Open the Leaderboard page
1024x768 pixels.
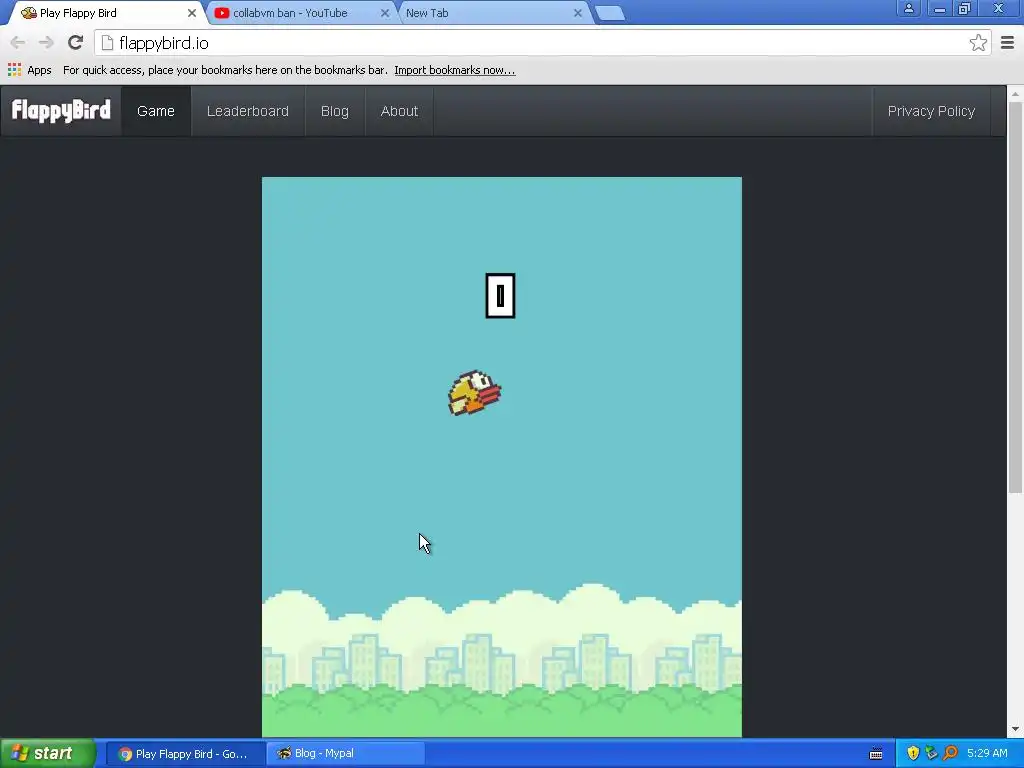(x=248, y=111)
